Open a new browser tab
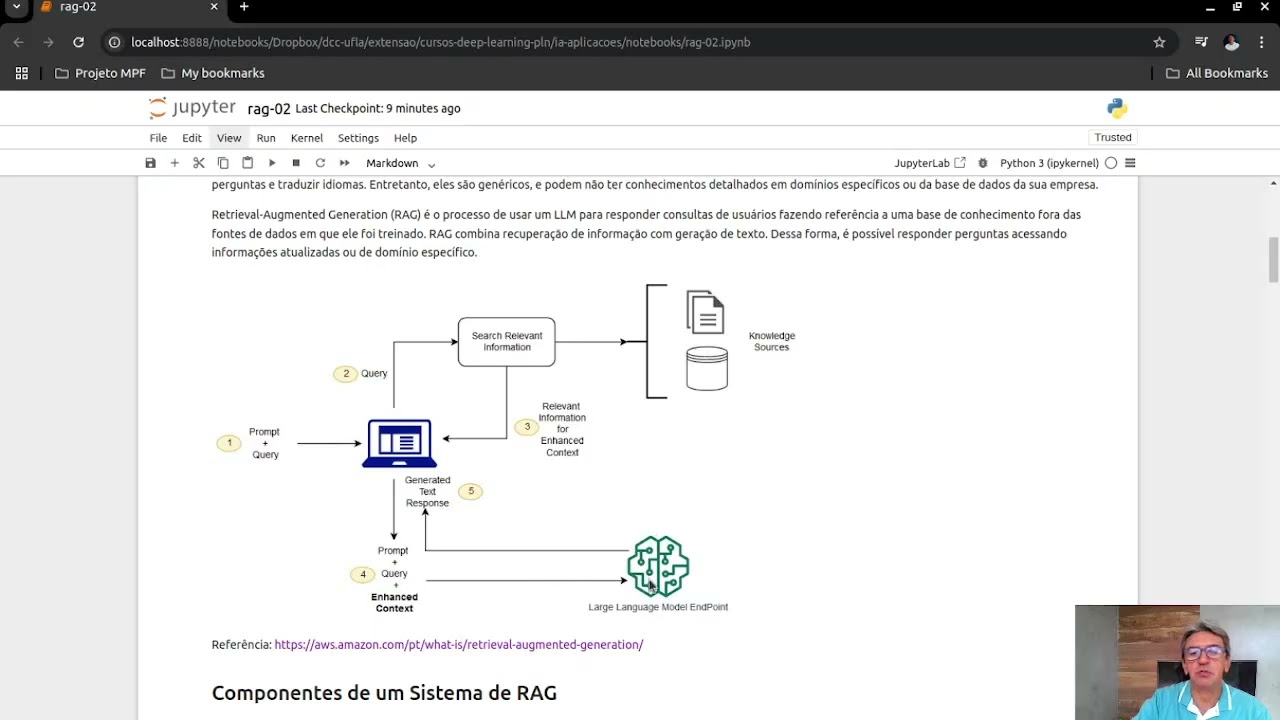The image size is (1280, 720). coord(244,7)
